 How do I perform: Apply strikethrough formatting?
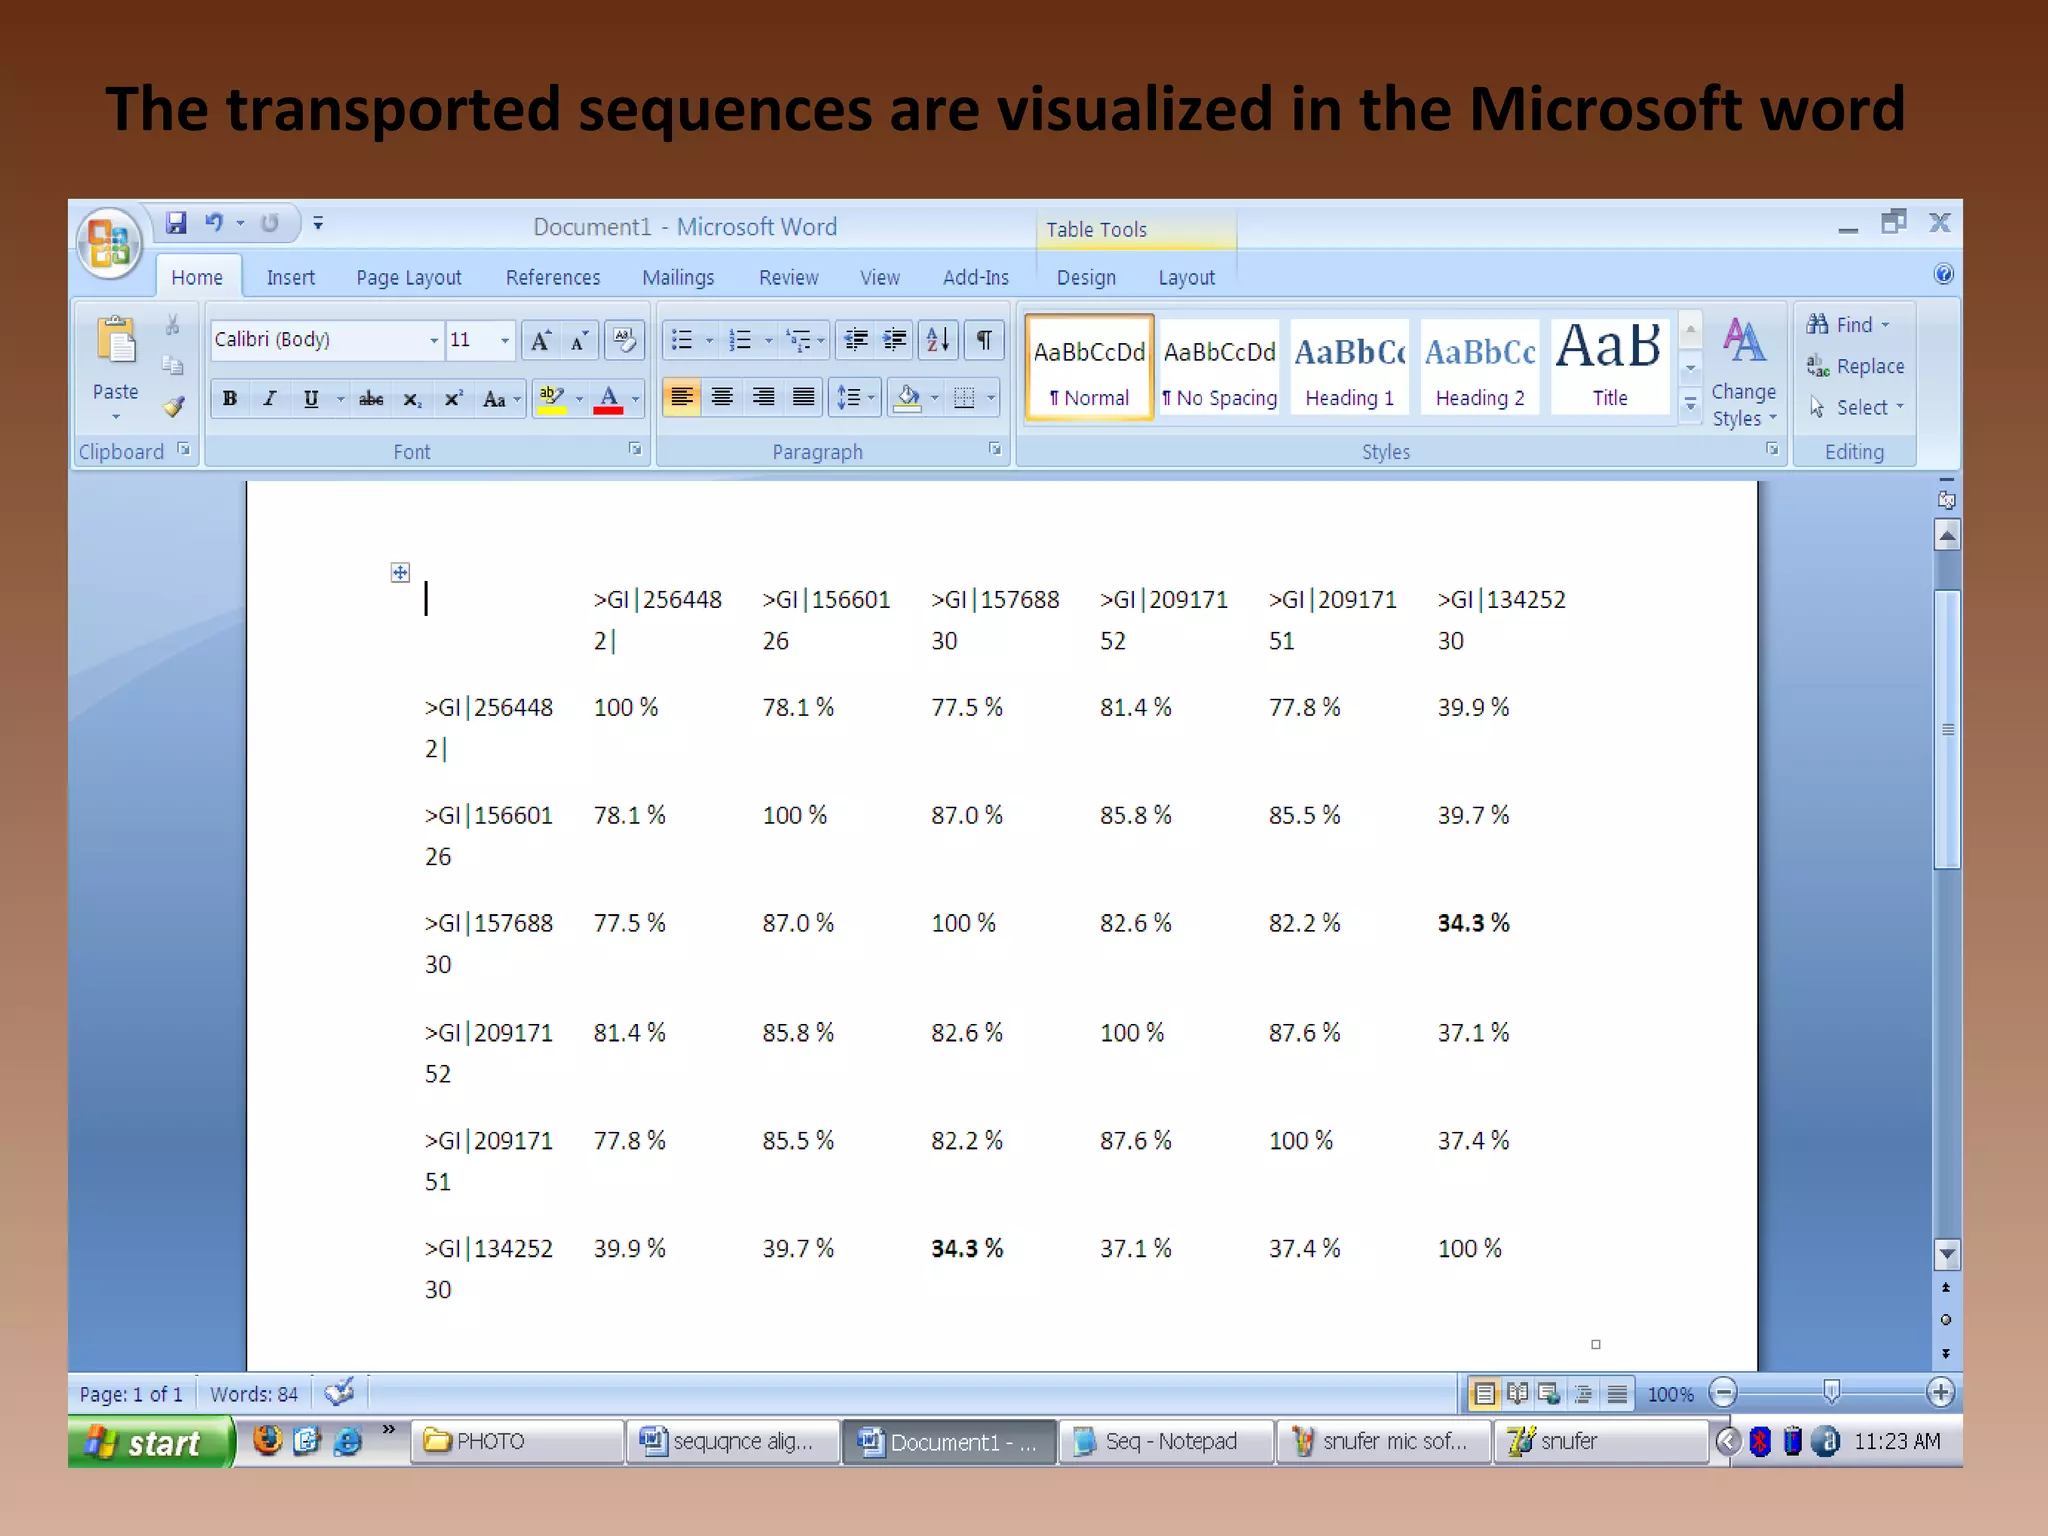371,399
